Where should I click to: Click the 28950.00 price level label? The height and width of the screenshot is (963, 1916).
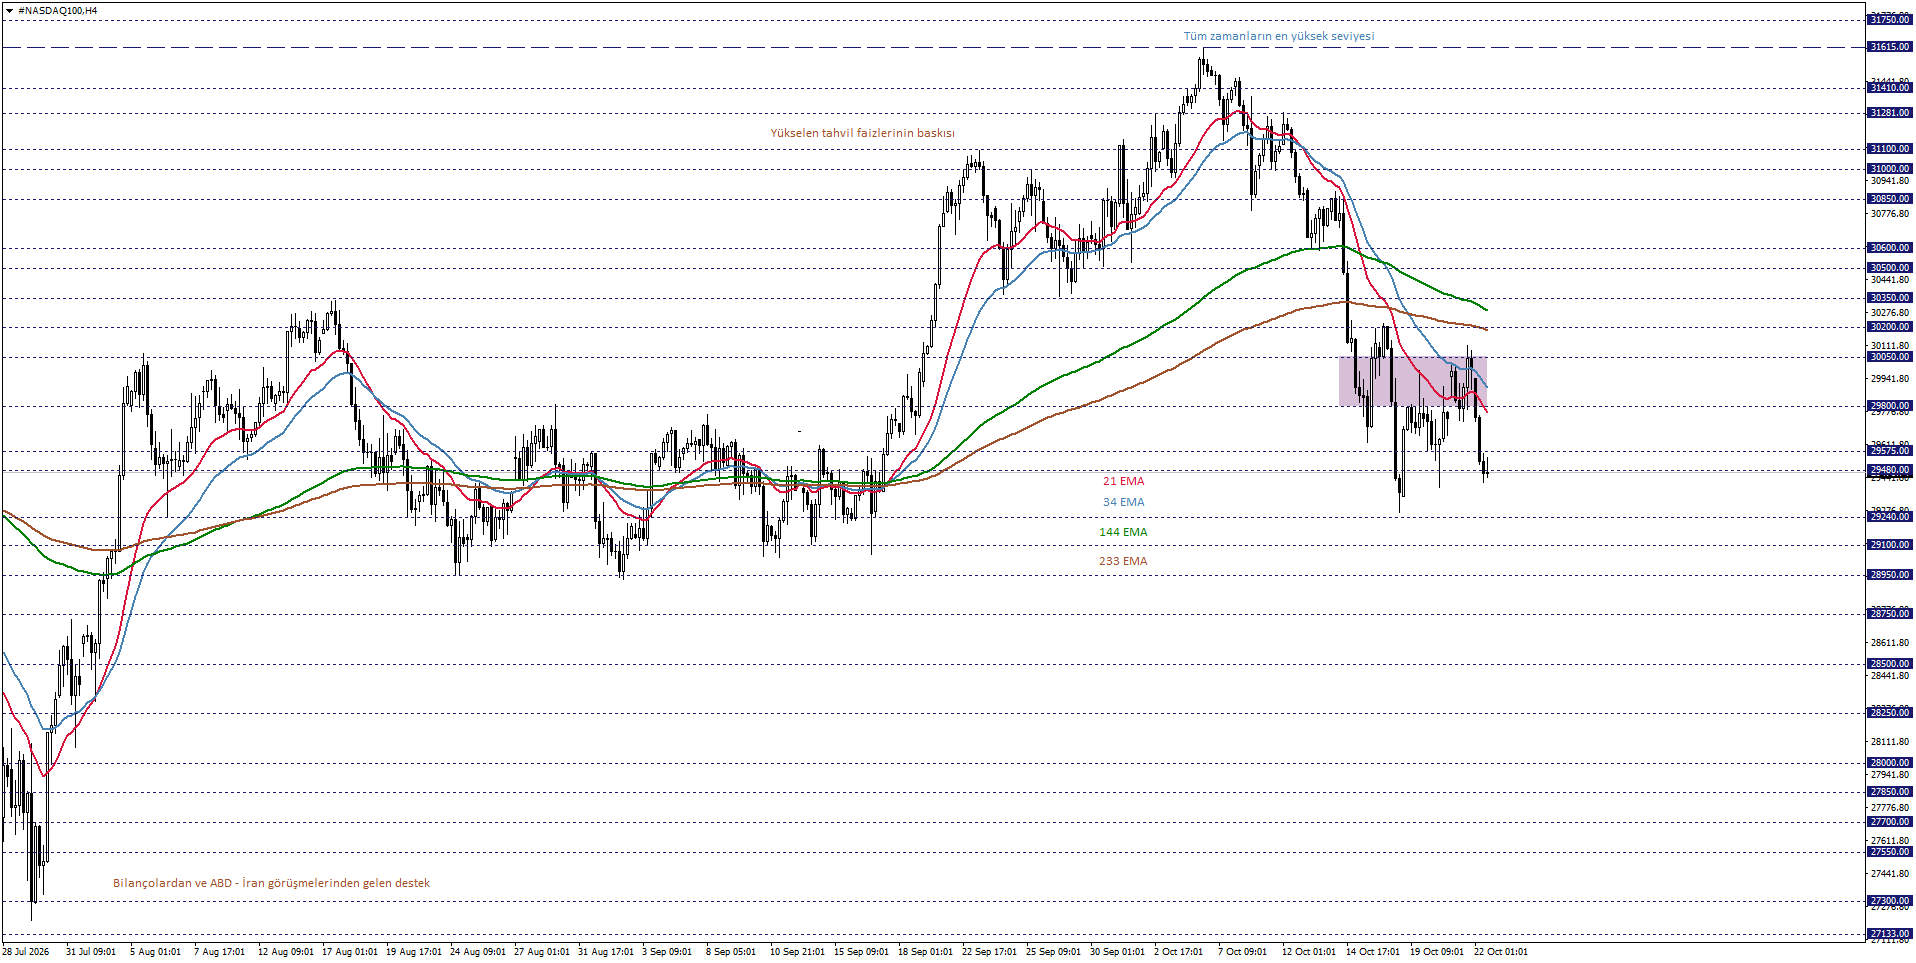tap(1889, 575)
